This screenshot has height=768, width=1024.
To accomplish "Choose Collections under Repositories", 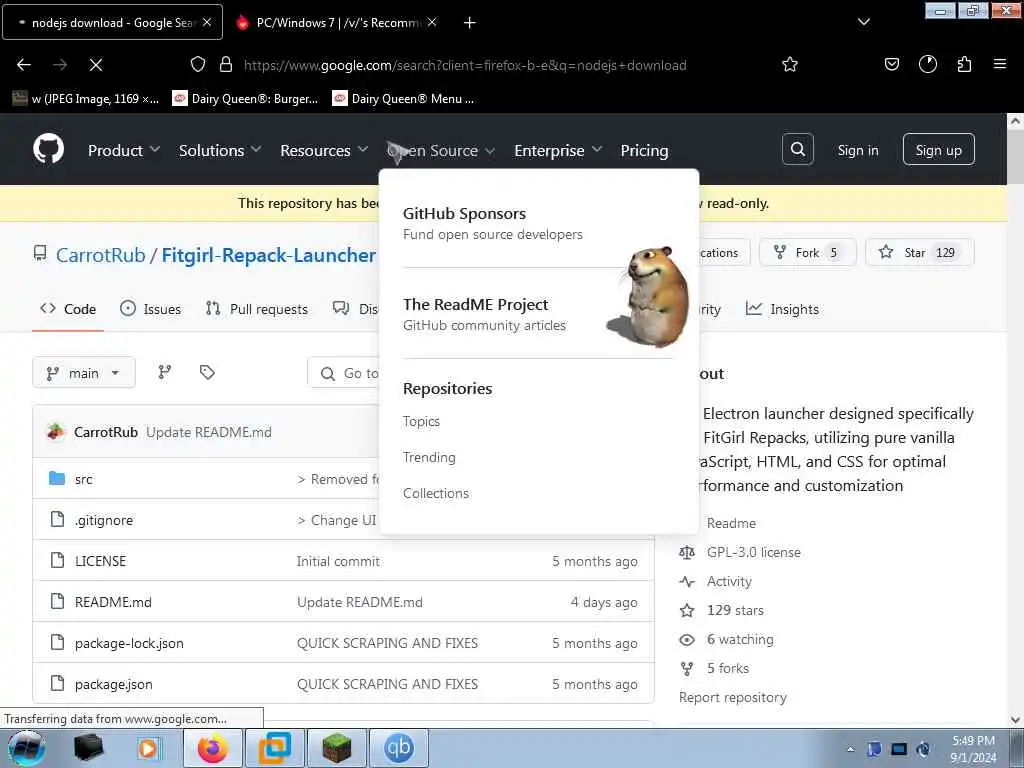I will point(436,493).
